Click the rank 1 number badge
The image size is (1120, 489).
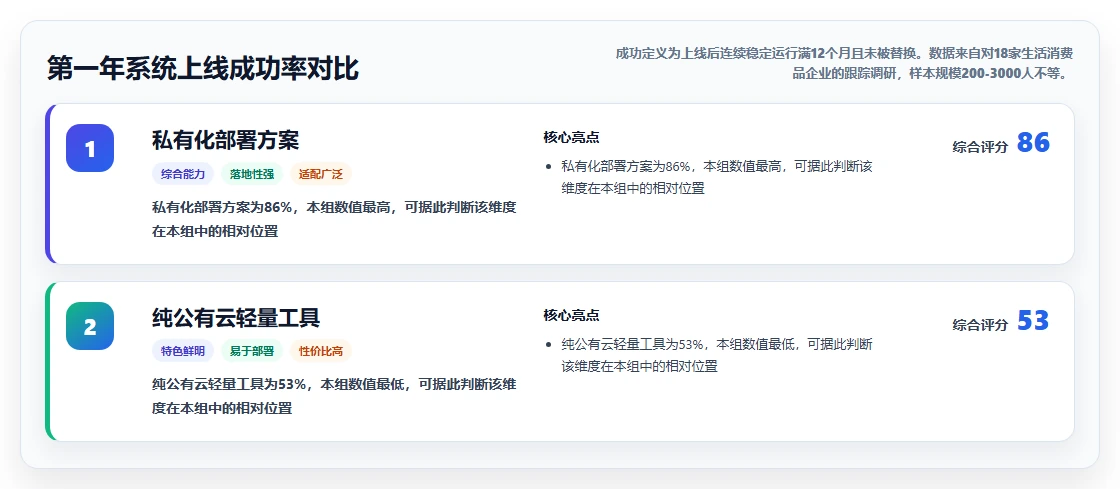[90, 148]
